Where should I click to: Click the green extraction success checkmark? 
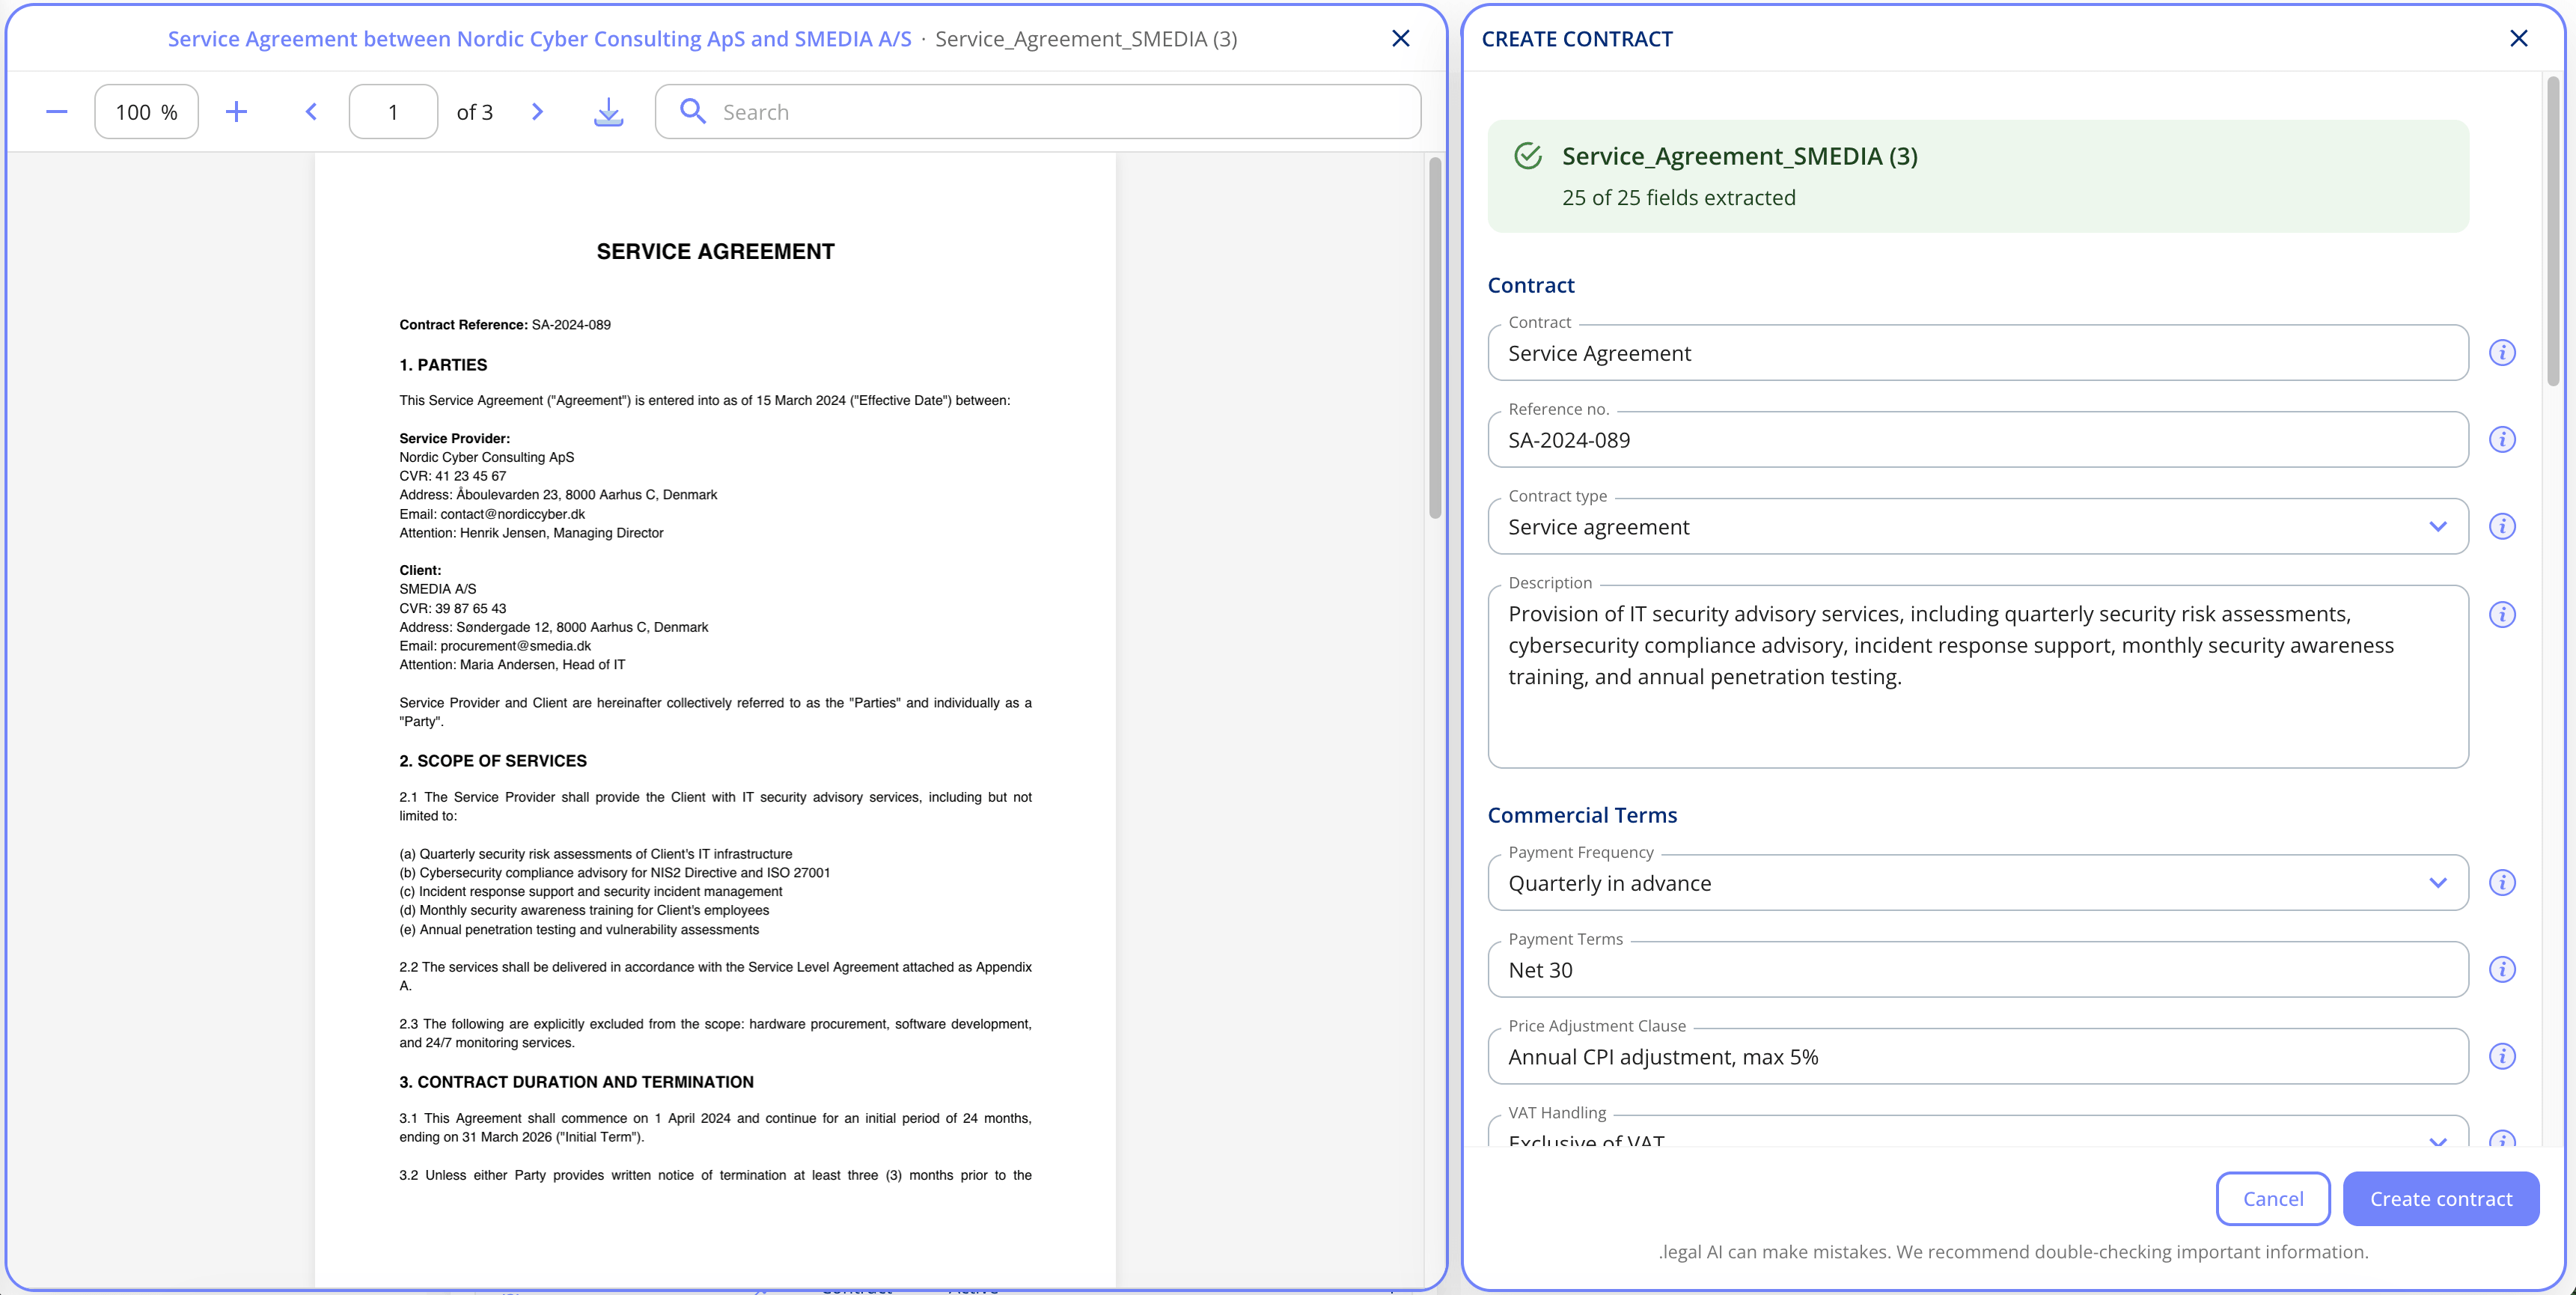click(1527, 156)
